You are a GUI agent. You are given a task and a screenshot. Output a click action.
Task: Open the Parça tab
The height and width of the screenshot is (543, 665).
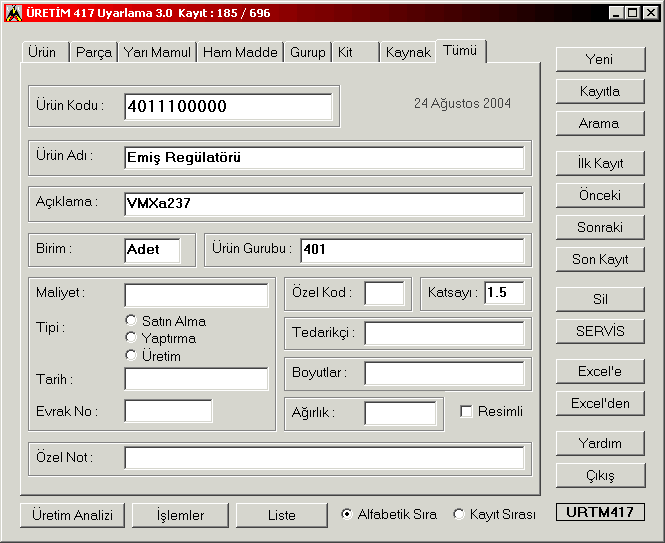pyautogui.click(x=94, y=52)
